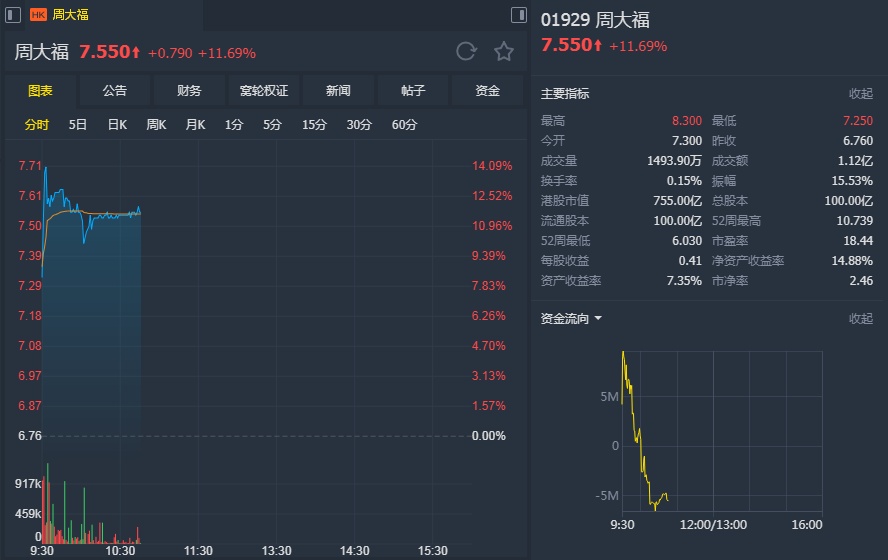Image resolution: width=888 pixels, height=560 pixels.
Task: Open the 周大福 stock tab
Action: 70,15
